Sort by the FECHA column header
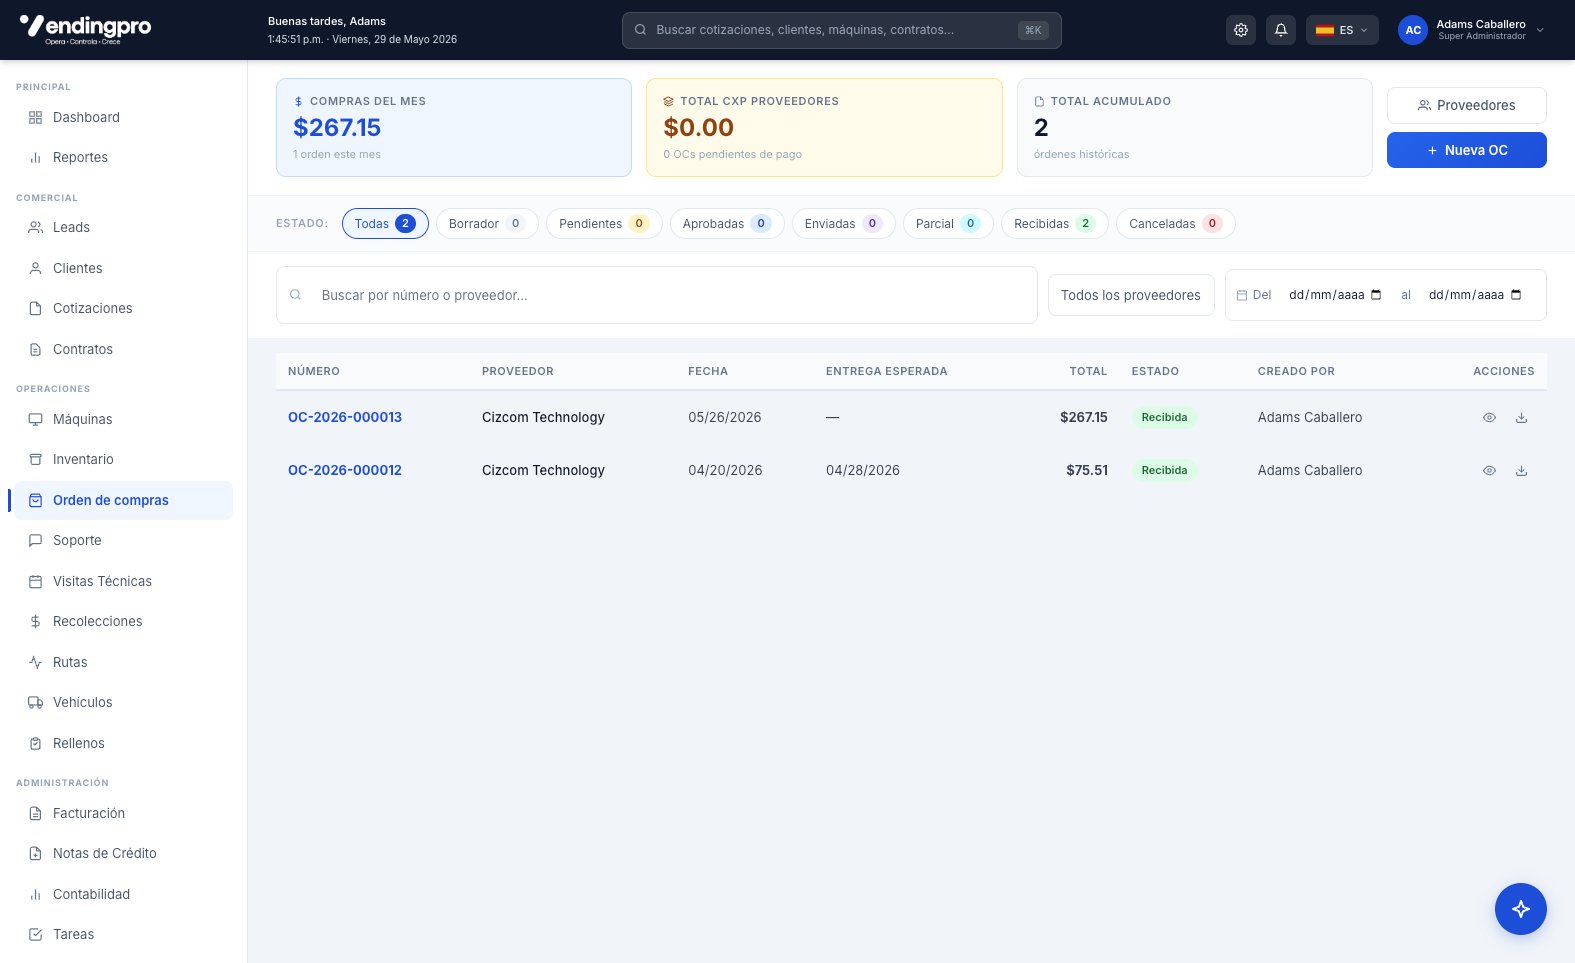The image size is (1575, 963). tap(708, 372)
